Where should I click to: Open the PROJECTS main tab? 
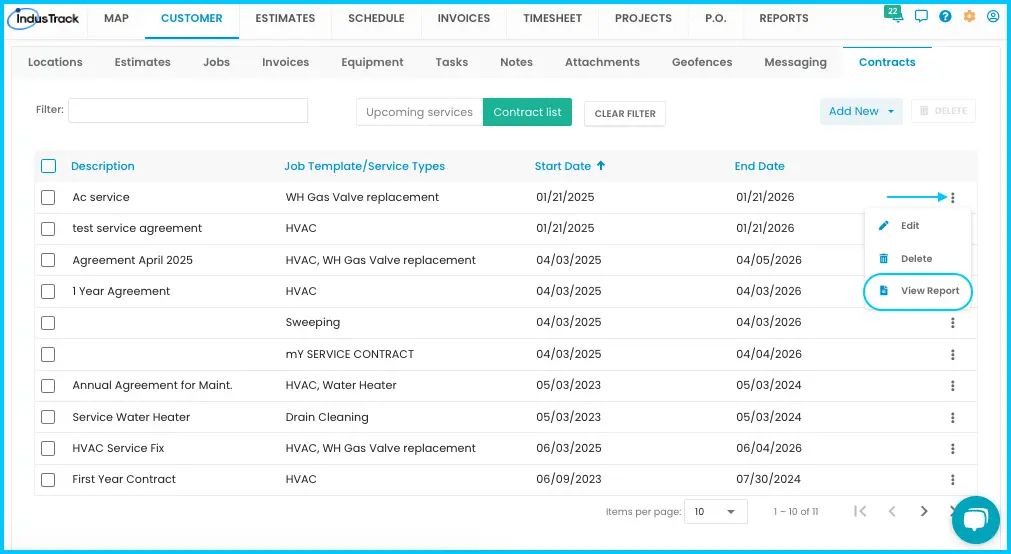643,18
